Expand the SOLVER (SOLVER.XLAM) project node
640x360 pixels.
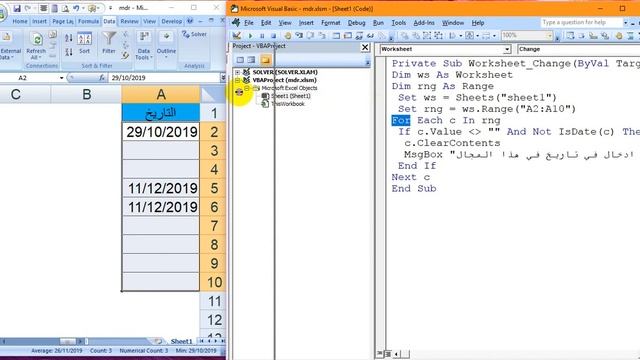238,72
